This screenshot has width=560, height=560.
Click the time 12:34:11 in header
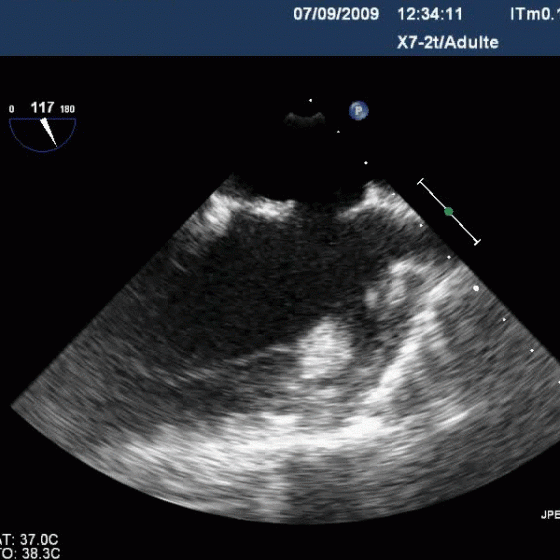[x=430, y=14]
